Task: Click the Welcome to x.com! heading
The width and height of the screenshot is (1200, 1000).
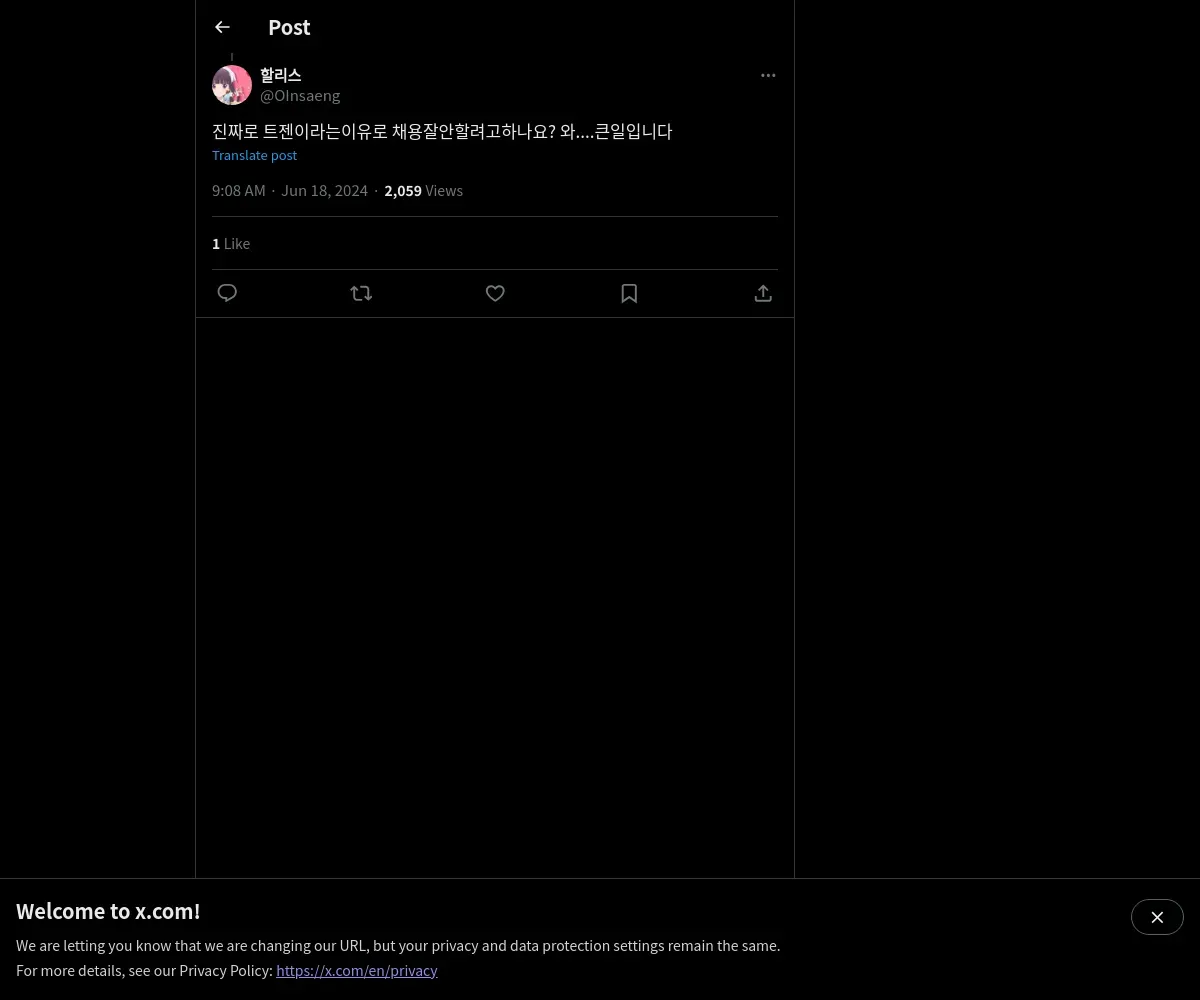Action: point(108,911)
